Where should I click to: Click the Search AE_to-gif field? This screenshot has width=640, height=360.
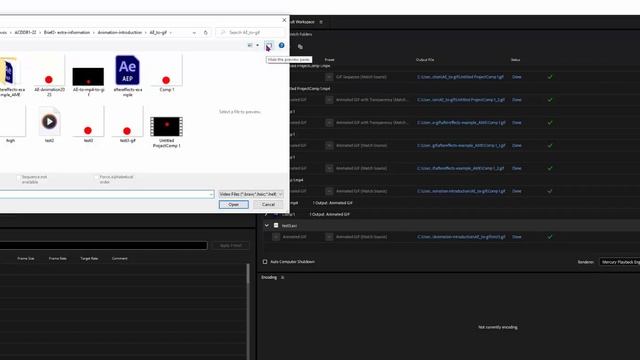coord(250,32)
